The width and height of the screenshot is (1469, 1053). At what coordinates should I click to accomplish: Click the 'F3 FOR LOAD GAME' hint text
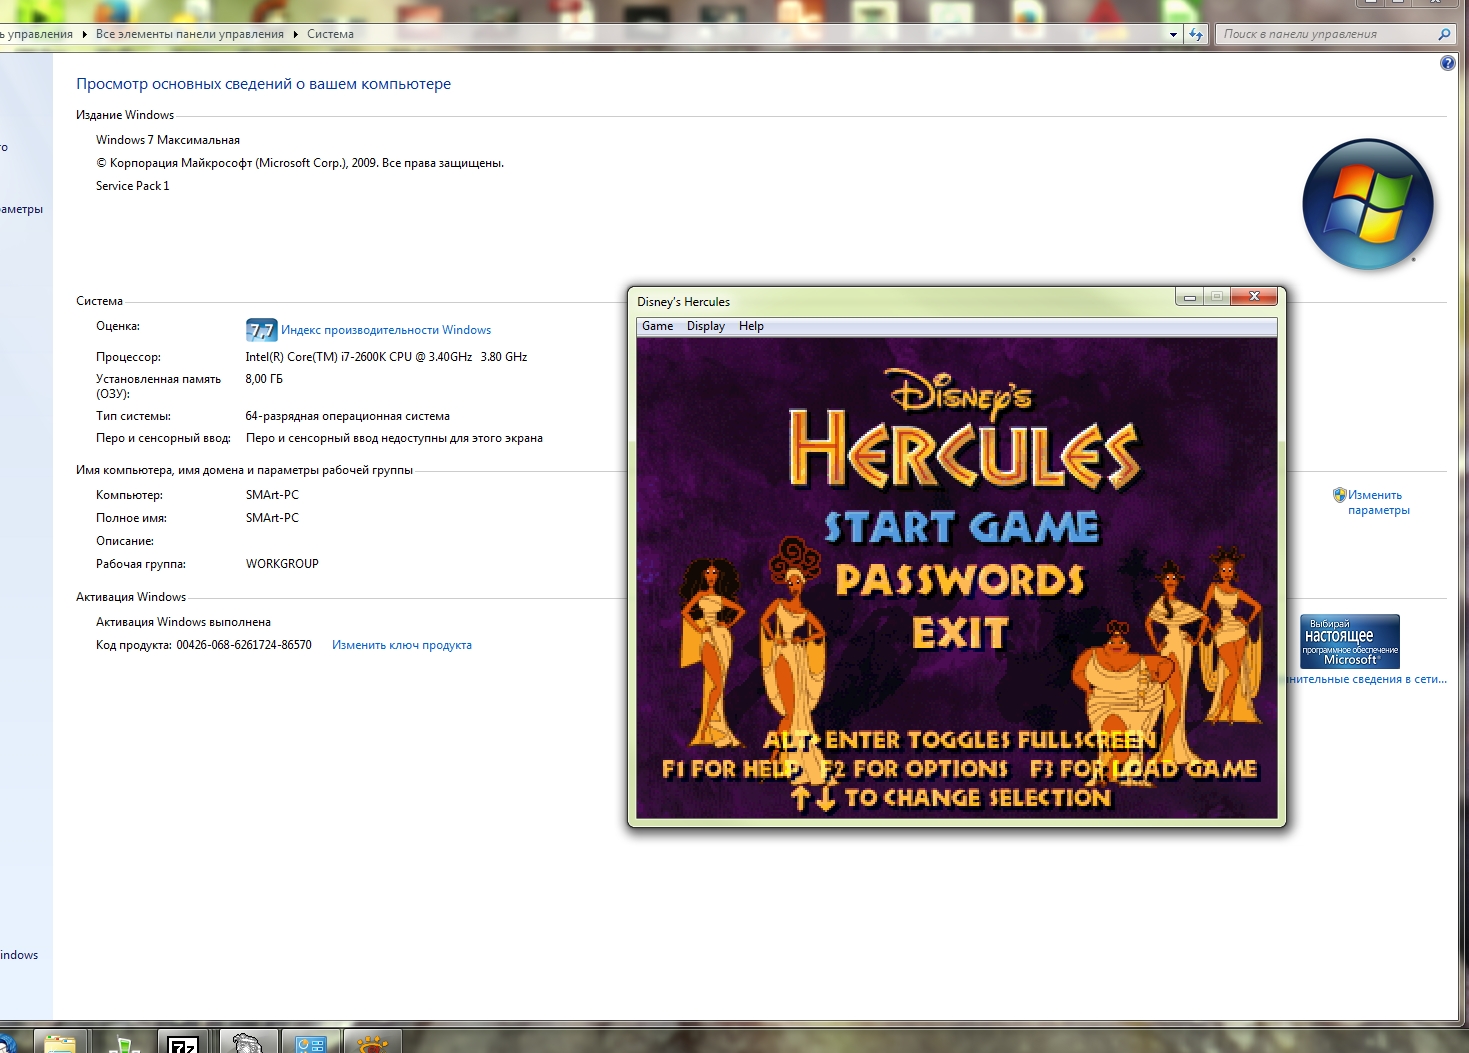1143,768
